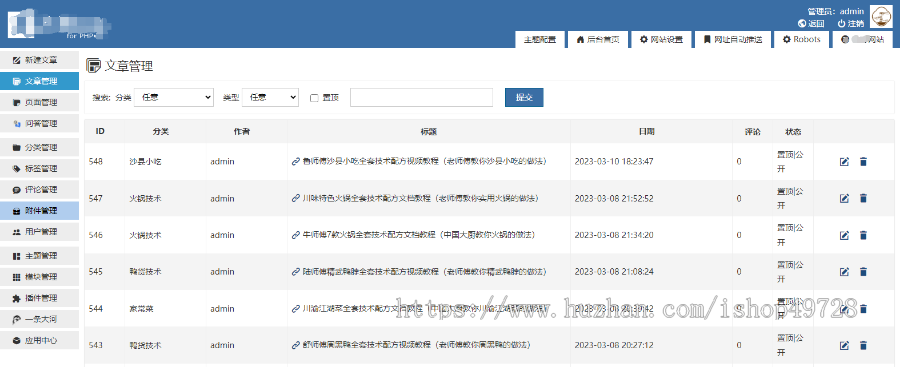Image resolution: width=900 pixels, height=367 pixels.
Task: Click the 提交 search button
Action: pyautogui.click(x=524, y=98)
